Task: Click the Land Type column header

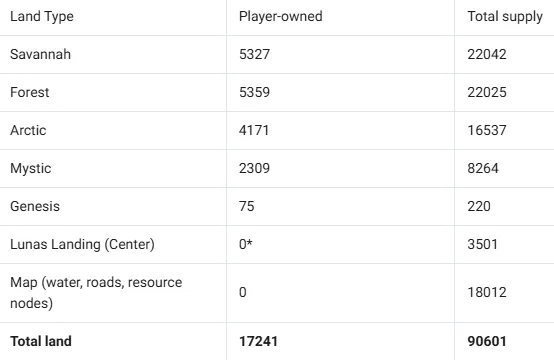Action: 42,17
